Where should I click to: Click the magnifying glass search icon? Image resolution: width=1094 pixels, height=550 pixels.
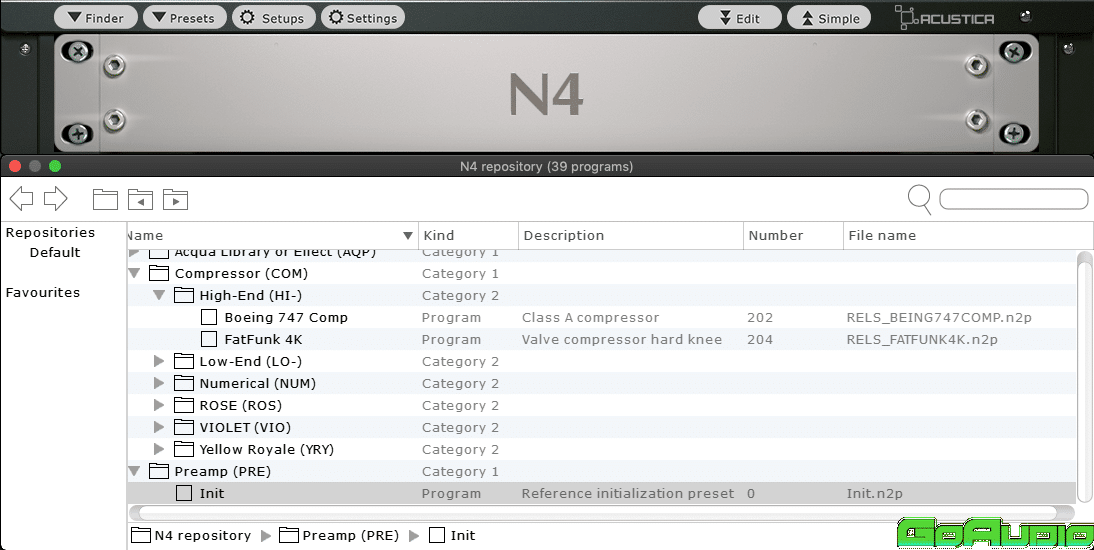920,200
